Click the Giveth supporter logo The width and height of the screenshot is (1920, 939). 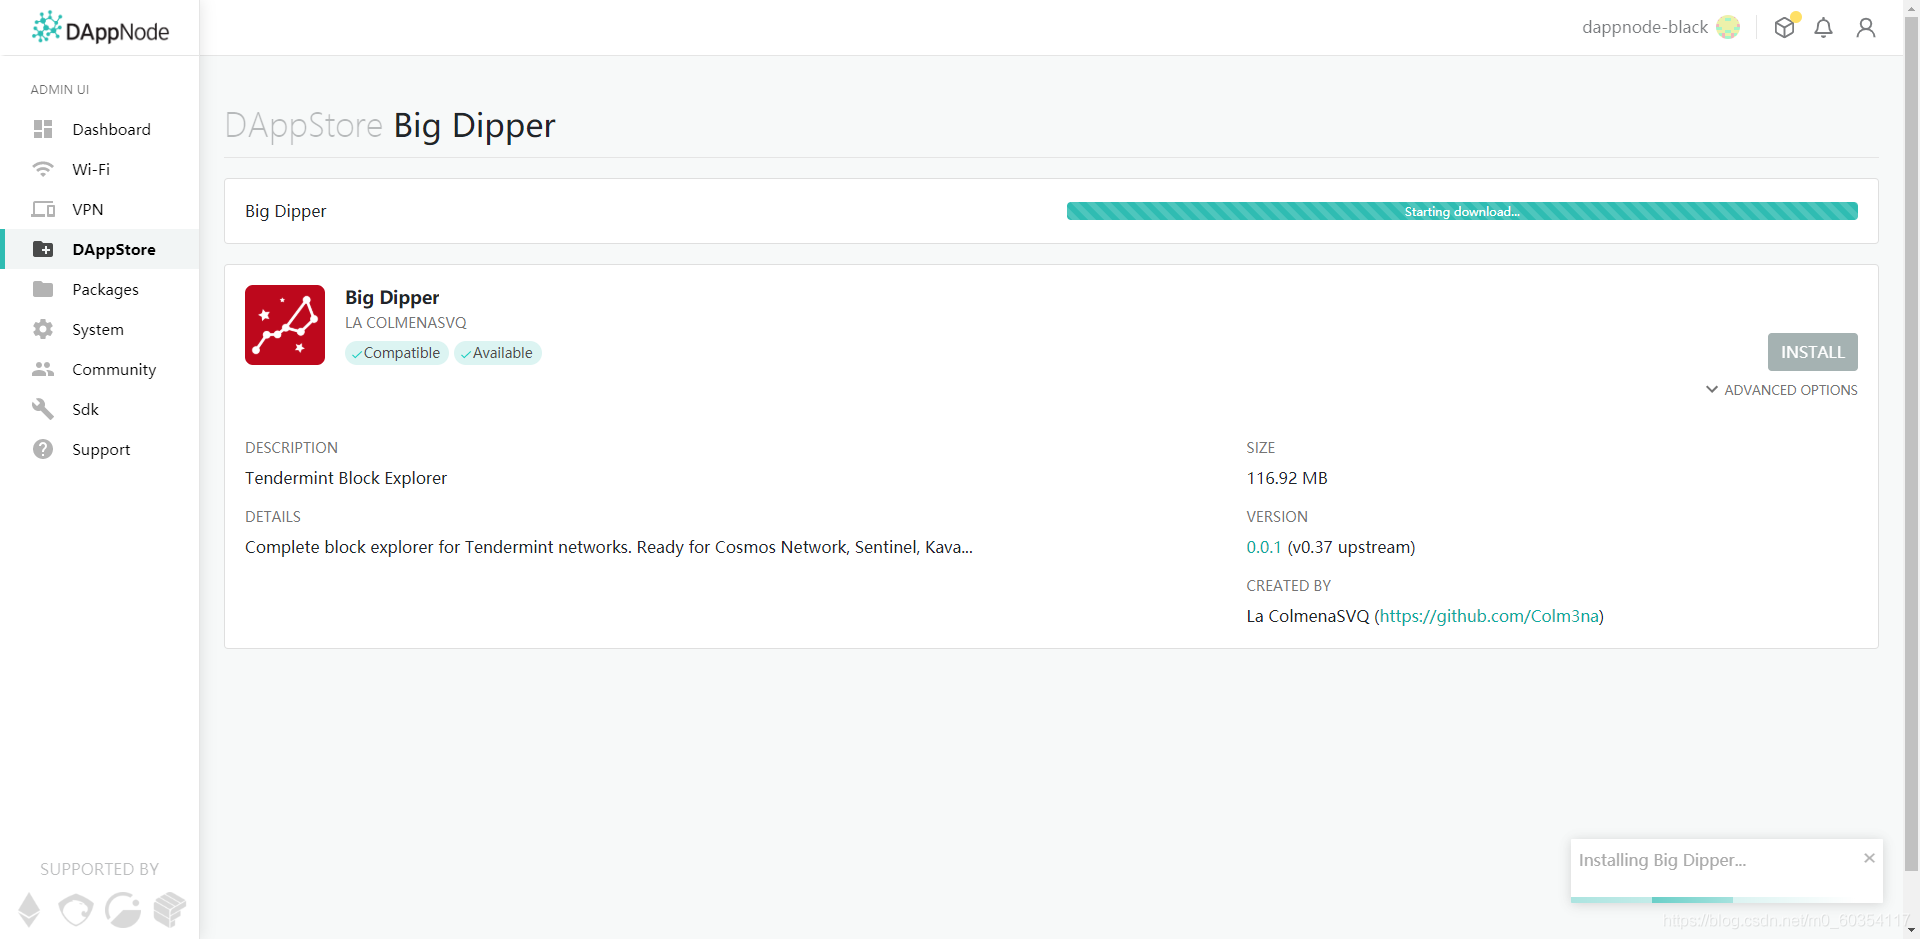[x=123, y=909]
